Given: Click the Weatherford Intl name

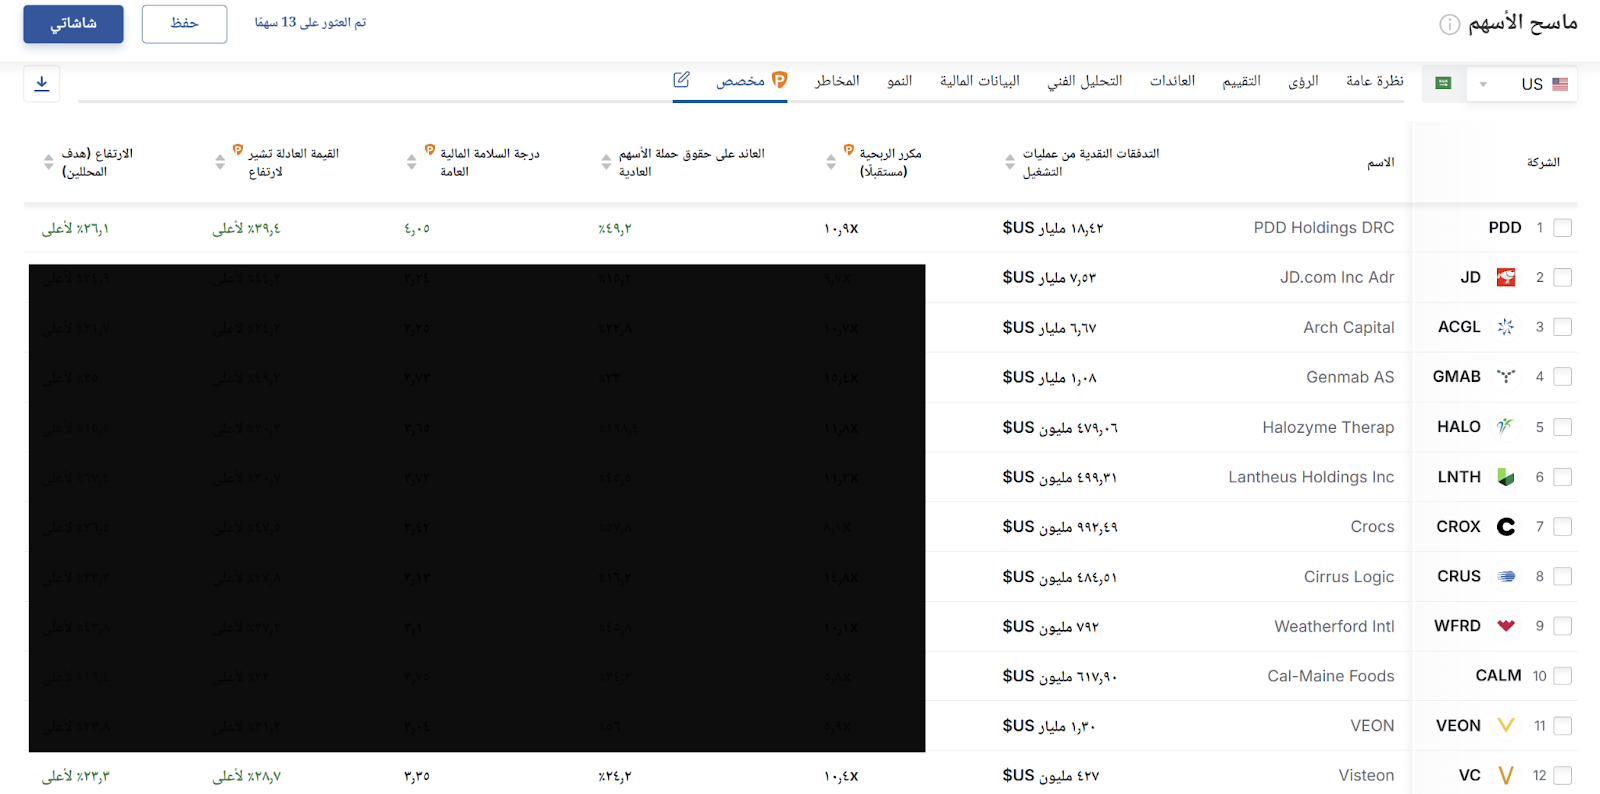Looking at the screenshot, I should pyautogui.click(x=1334, y=626).
